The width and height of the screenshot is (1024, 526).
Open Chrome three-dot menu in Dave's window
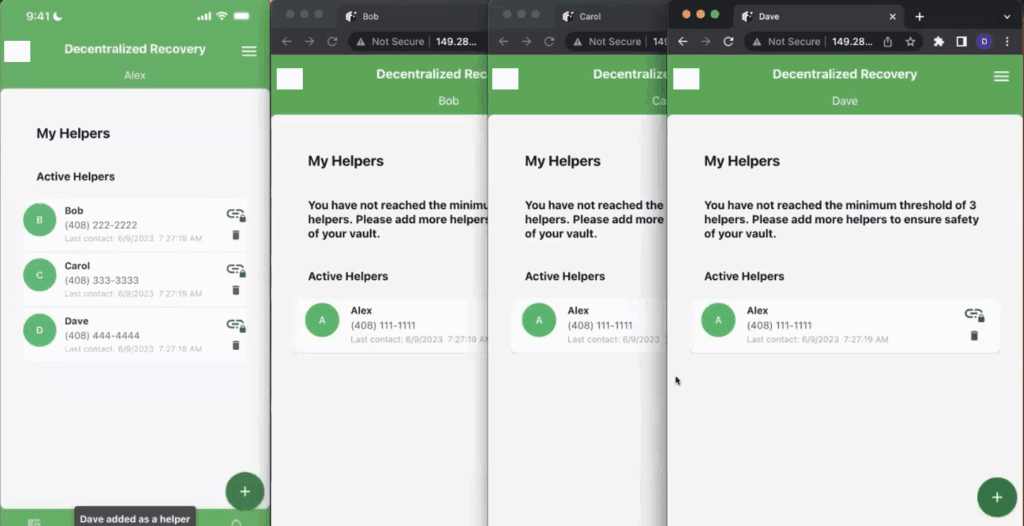1009,42
